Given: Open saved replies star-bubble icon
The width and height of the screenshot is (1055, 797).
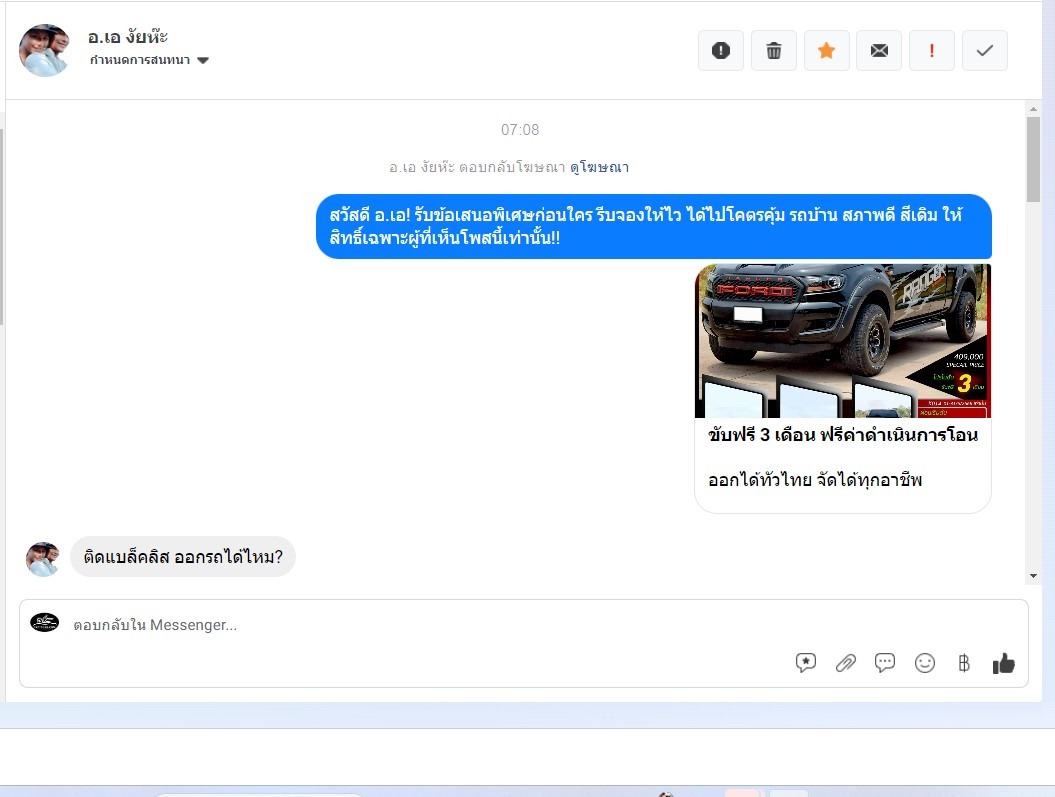Looking at the screenshot, I should [x=806, y=663].
